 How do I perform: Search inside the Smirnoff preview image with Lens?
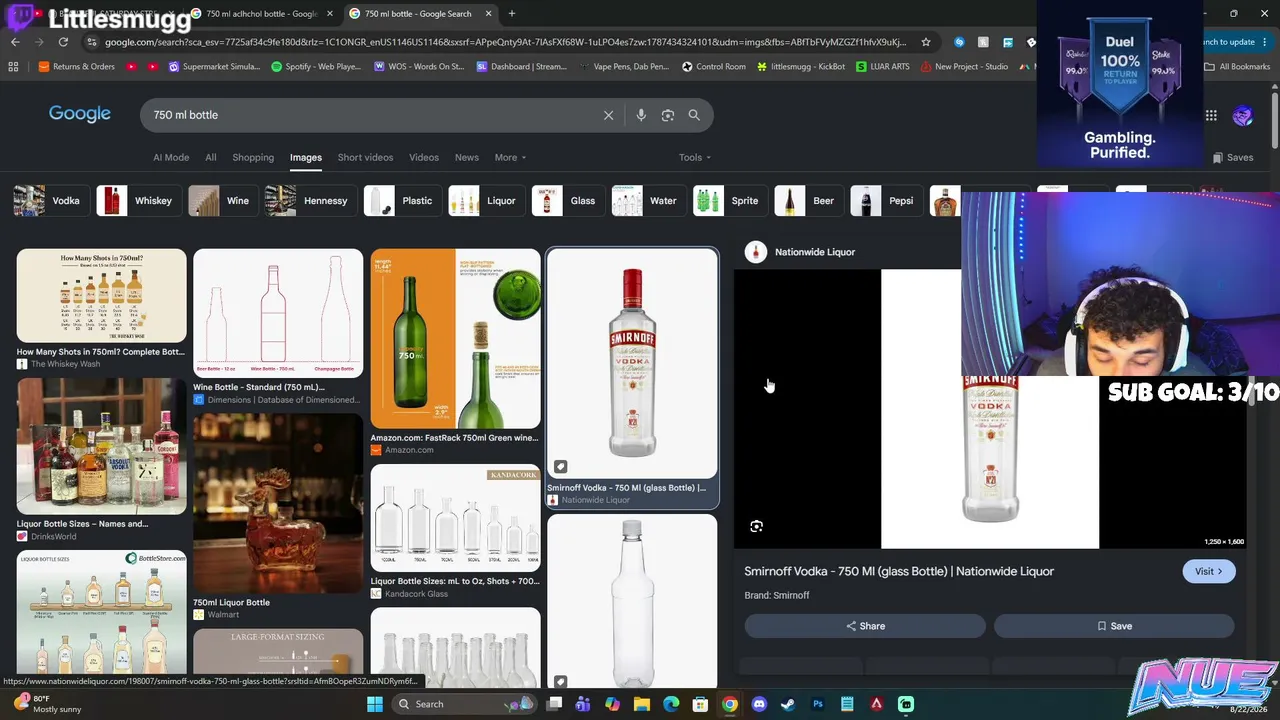[757, 526]
